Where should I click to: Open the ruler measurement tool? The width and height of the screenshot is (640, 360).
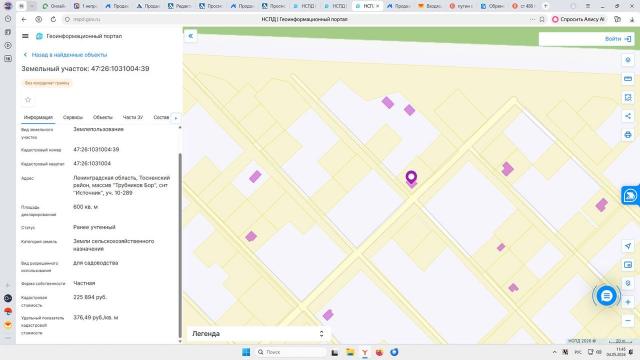pyautogui.click(x=628, y=78)
